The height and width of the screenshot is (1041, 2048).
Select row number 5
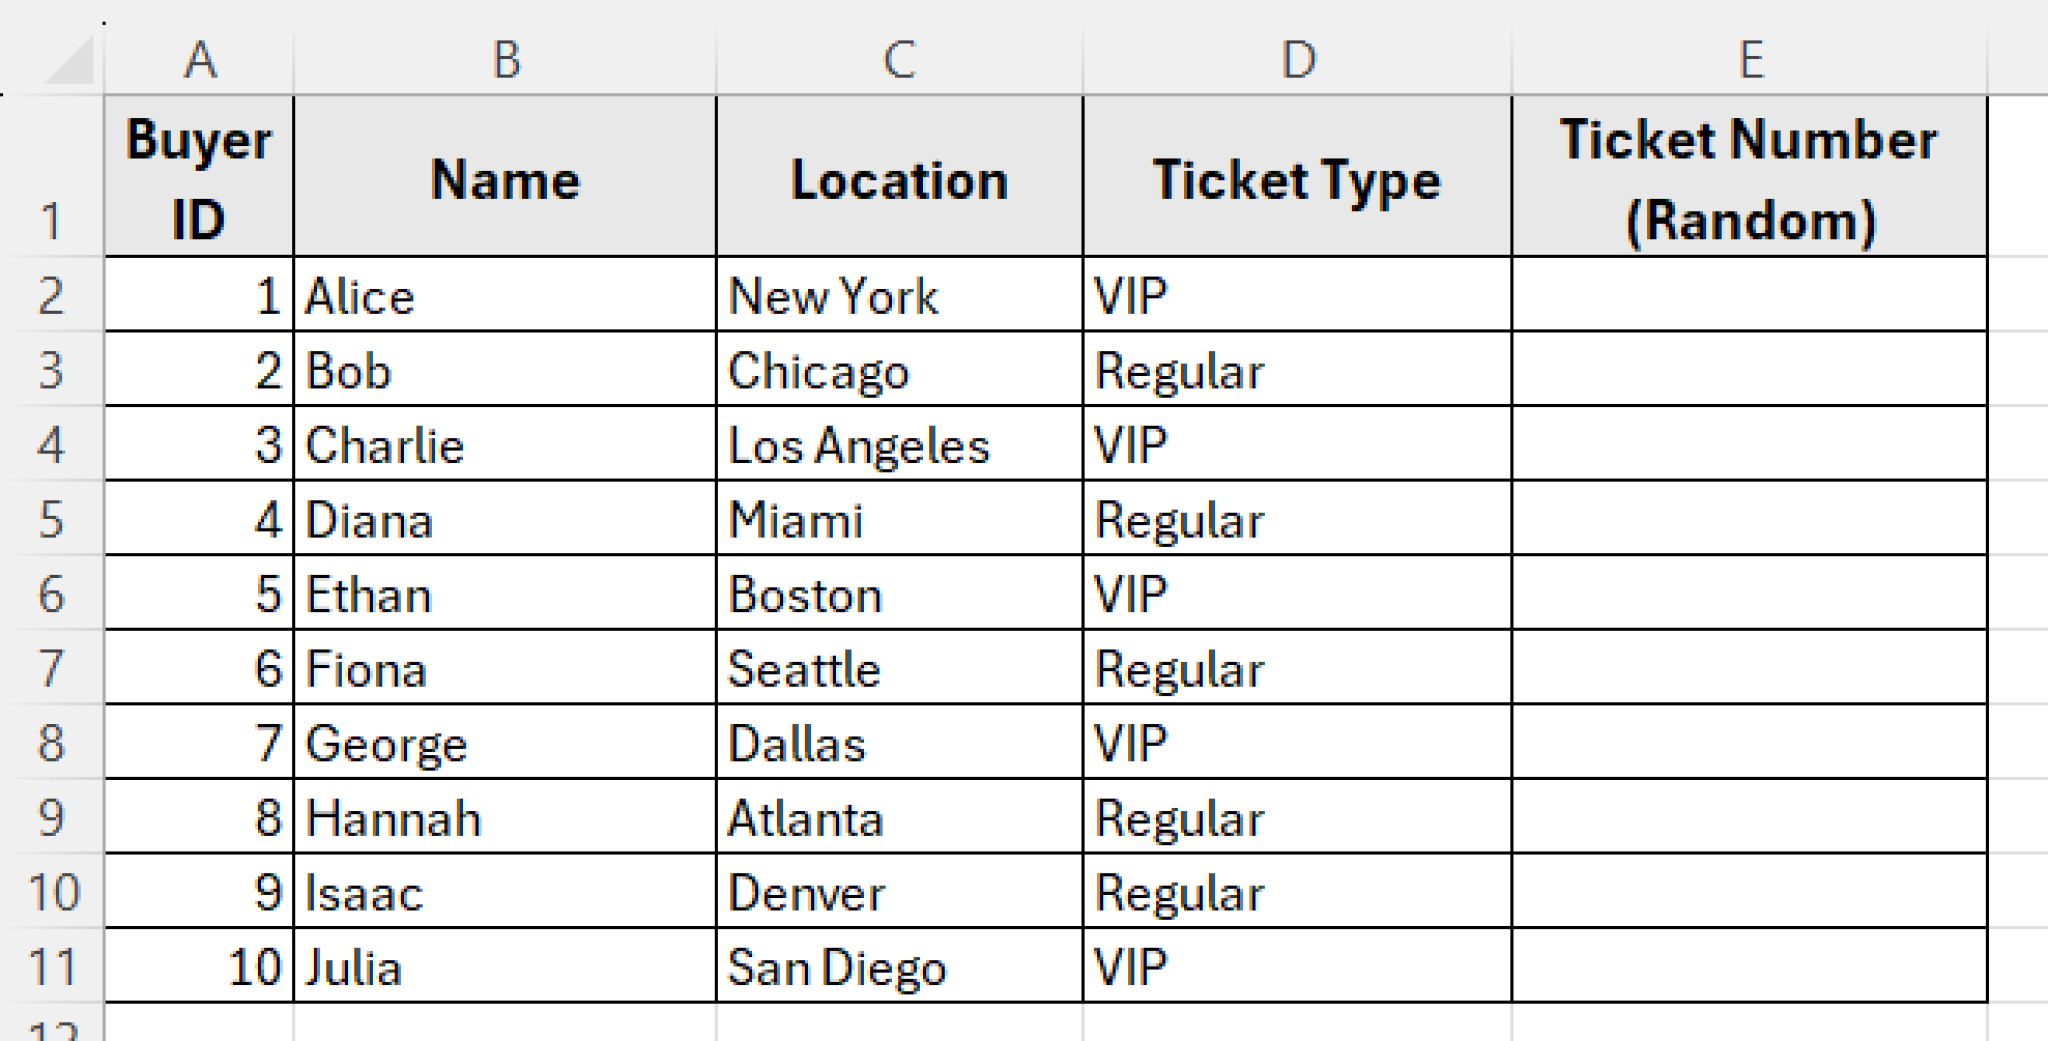coord(50,519)
